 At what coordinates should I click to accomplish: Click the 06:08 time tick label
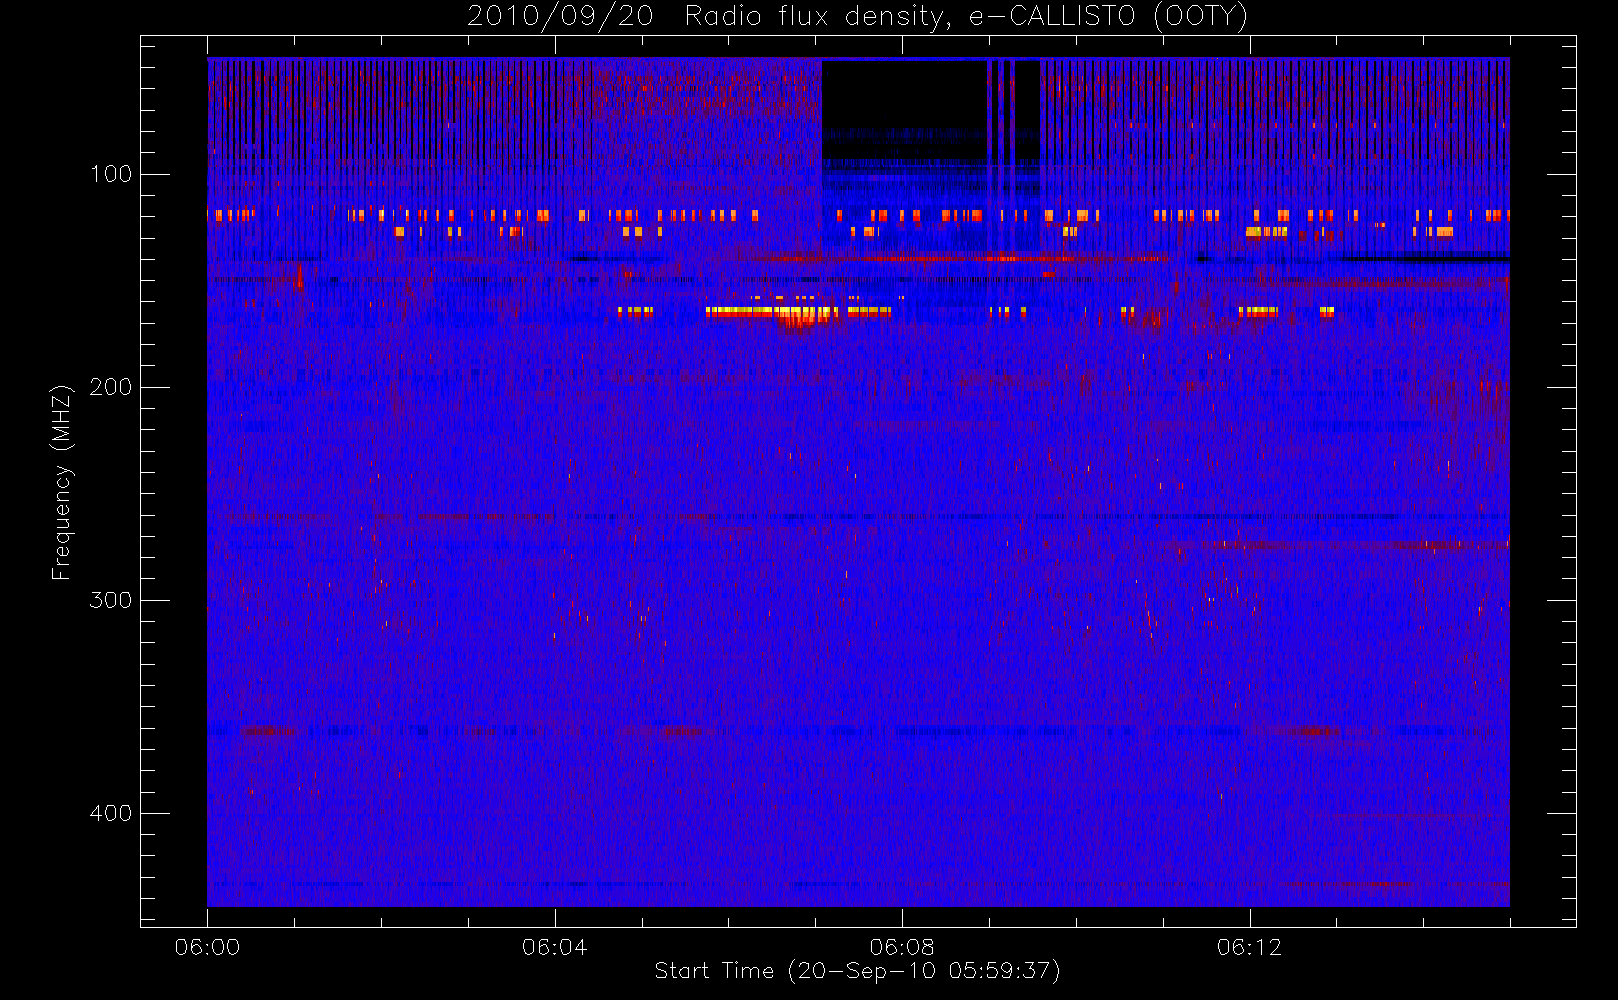click(x=902, y=947)
